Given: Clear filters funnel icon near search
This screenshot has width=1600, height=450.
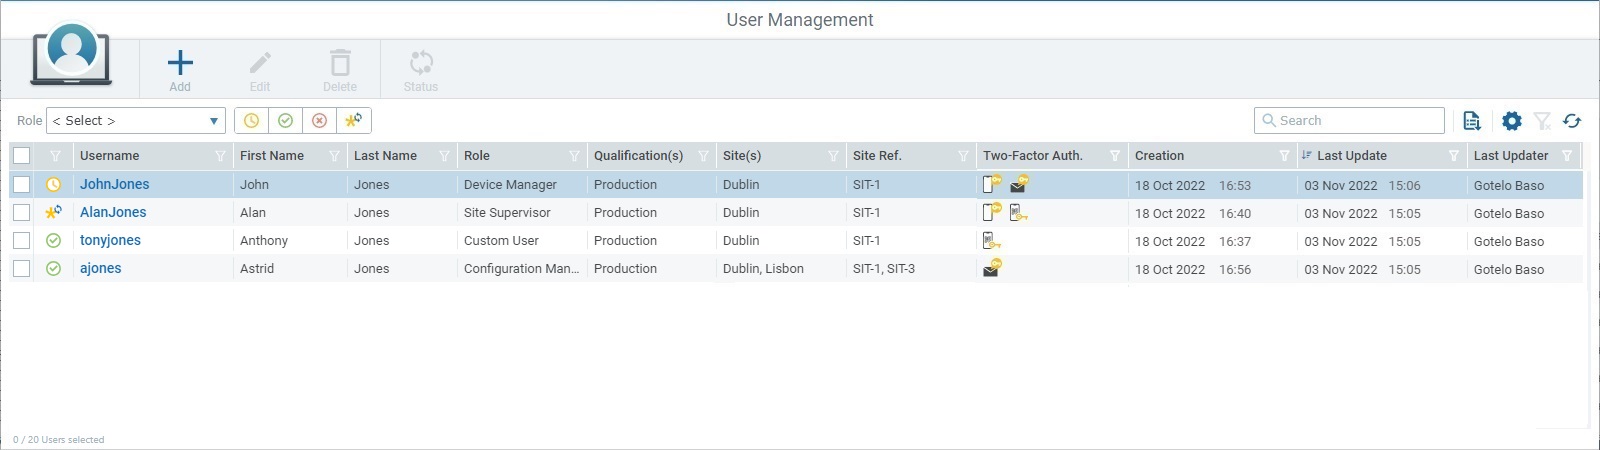Looking at the screenshot, I should pyautogui.click(x=1542, y=121).
